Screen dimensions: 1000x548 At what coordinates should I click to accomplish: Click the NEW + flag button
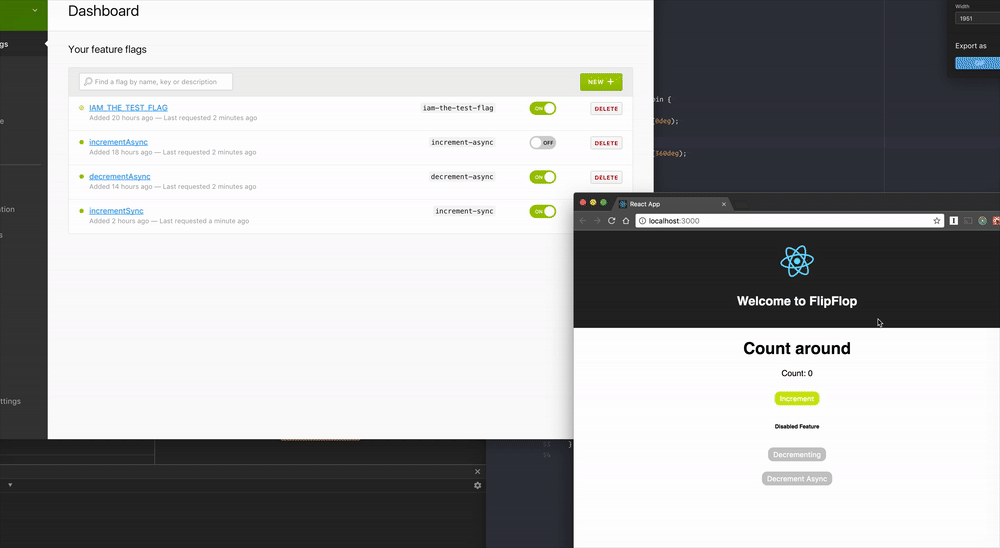pyautogui.click(x=601, y=82)
